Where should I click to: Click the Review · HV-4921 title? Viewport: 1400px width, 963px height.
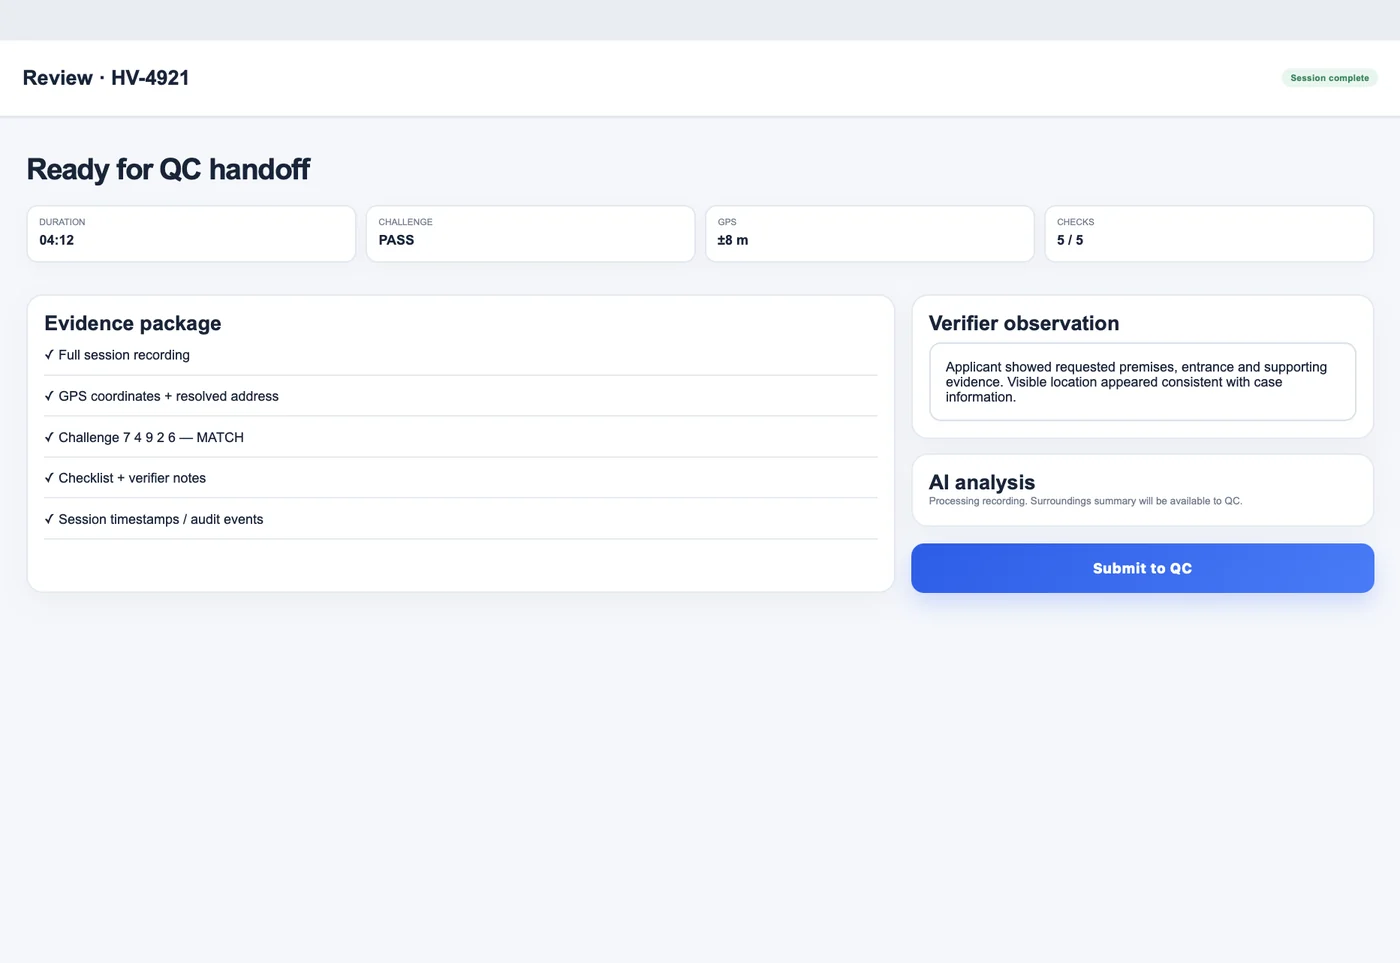point(106,78)
